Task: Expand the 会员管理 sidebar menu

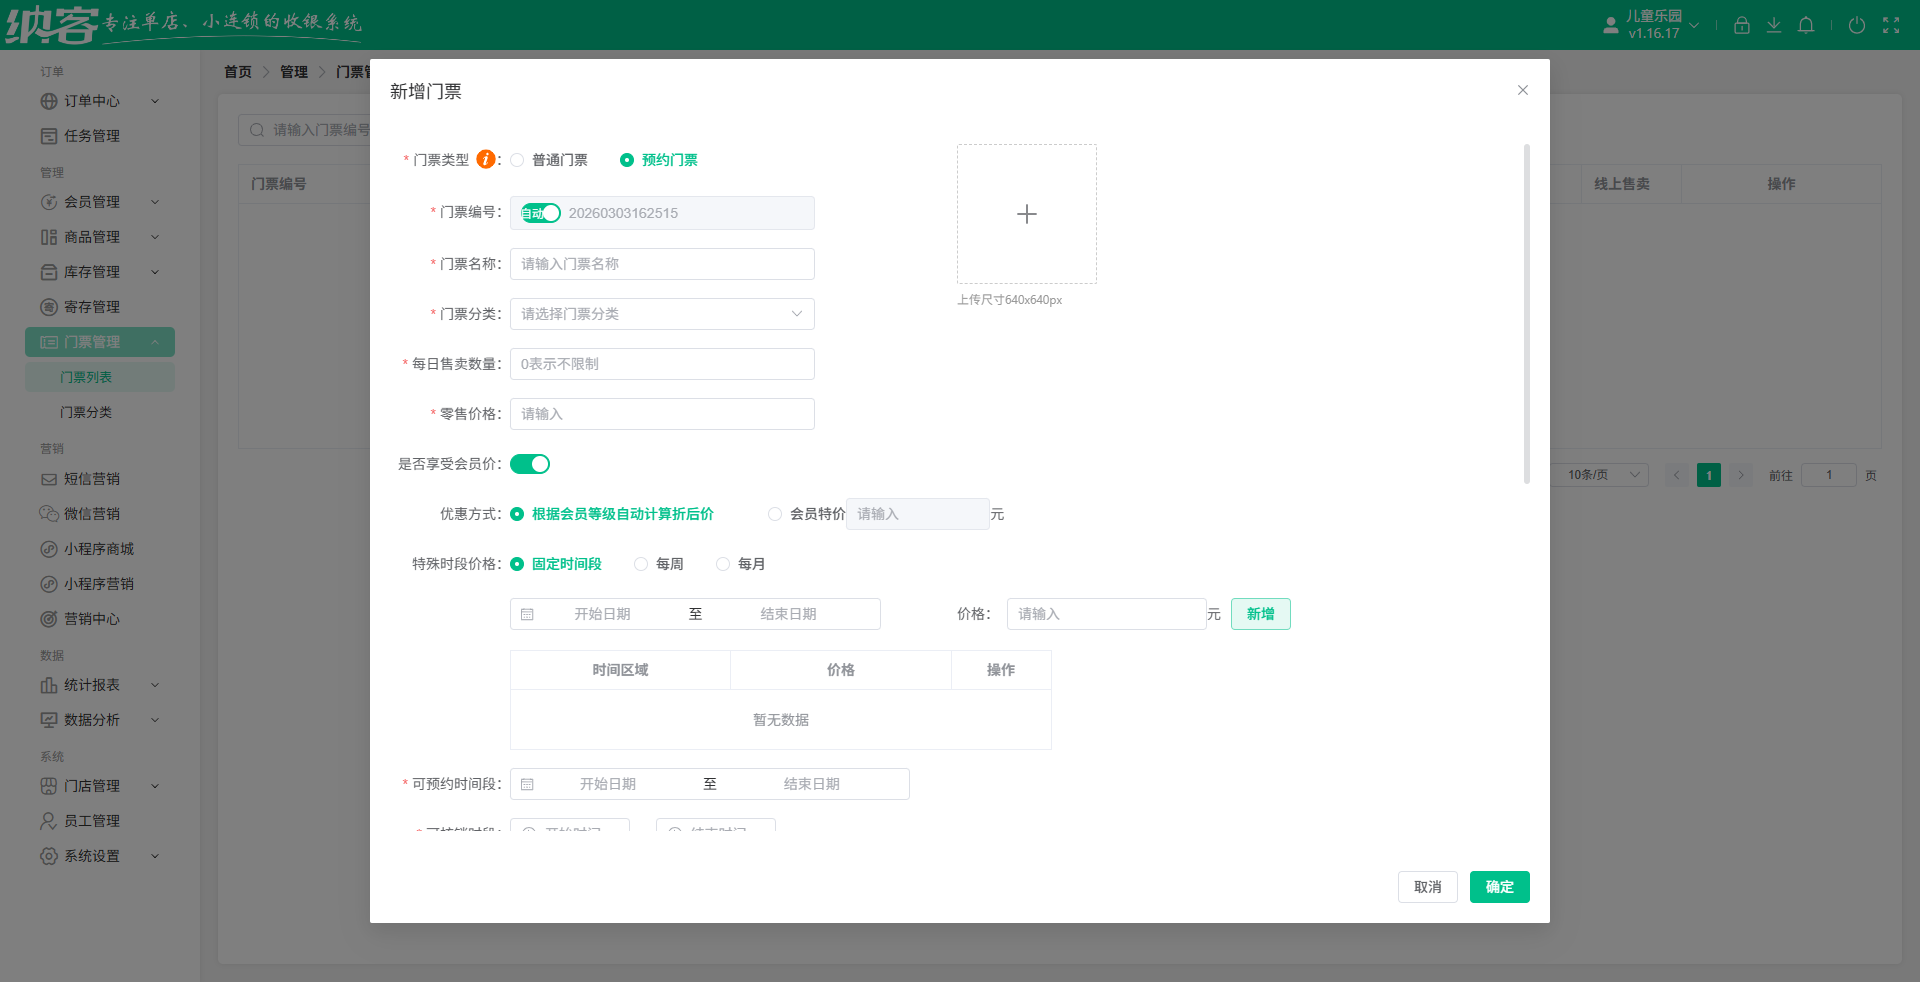Action: pyautogui.click(x=90, y=202)
